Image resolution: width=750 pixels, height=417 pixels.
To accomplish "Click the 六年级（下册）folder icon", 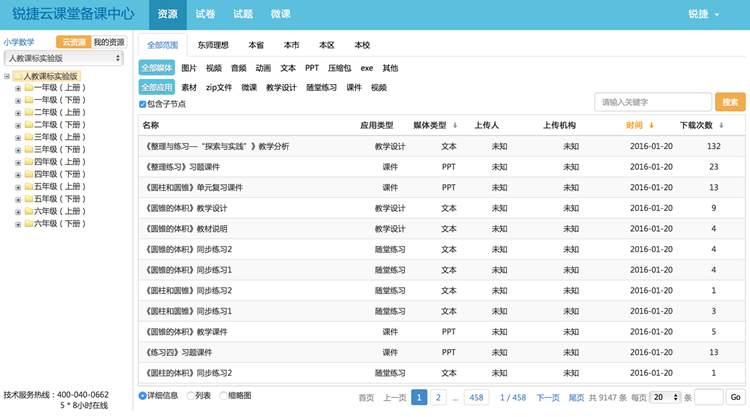I will point(28,223).
